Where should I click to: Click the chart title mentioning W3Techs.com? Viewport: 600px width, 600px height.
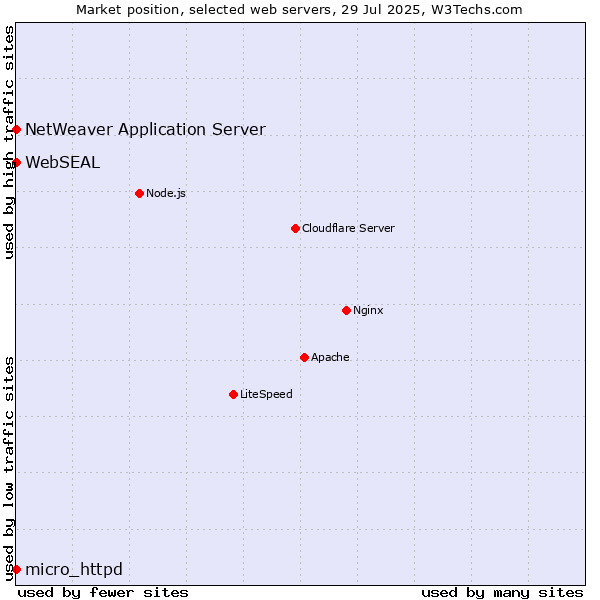pyautogui.click(x=299, y=10)
